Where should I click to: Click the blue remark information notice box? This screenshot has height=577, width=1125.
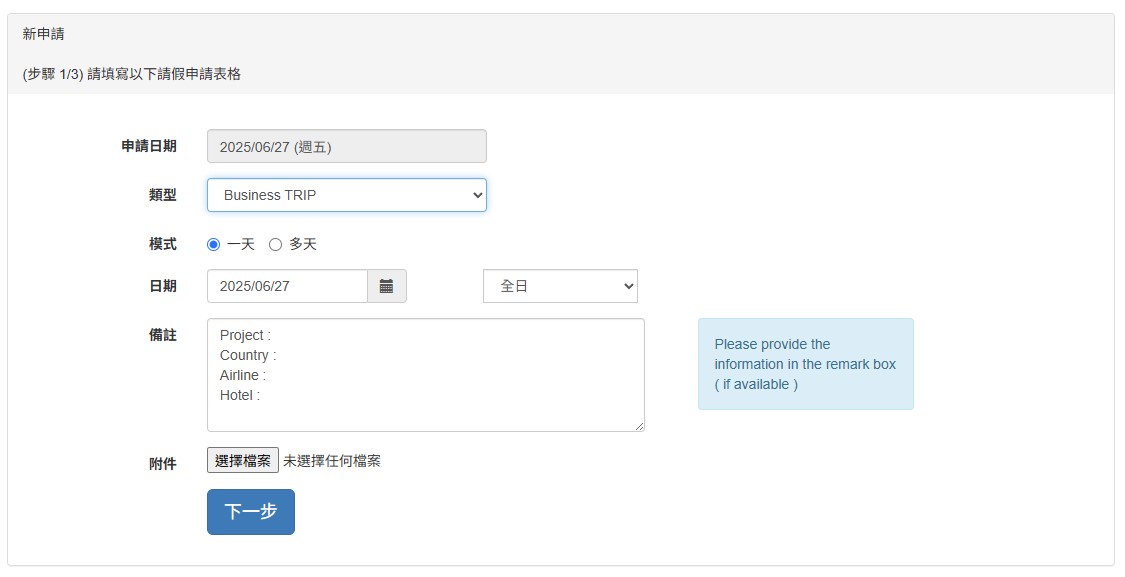806,364
